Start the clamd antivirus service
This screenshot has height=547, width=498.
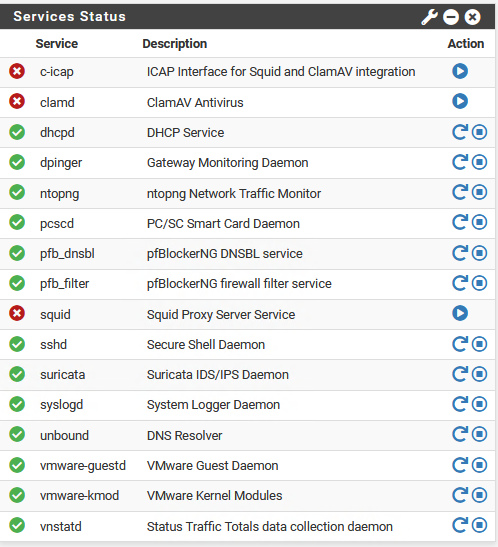460,101
